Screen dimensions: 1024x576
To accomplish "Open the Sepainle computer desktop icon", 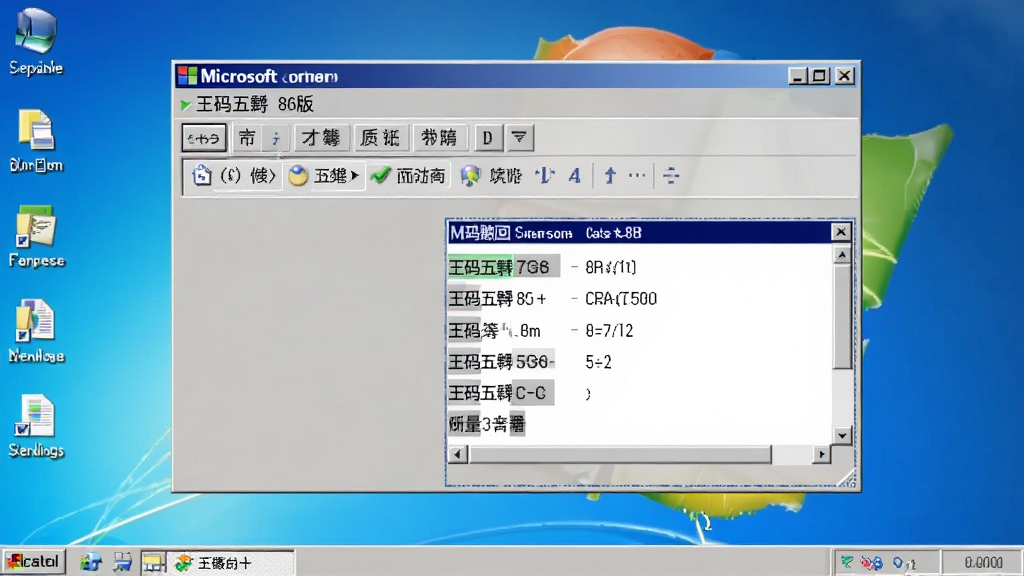I will coord(36,40).
